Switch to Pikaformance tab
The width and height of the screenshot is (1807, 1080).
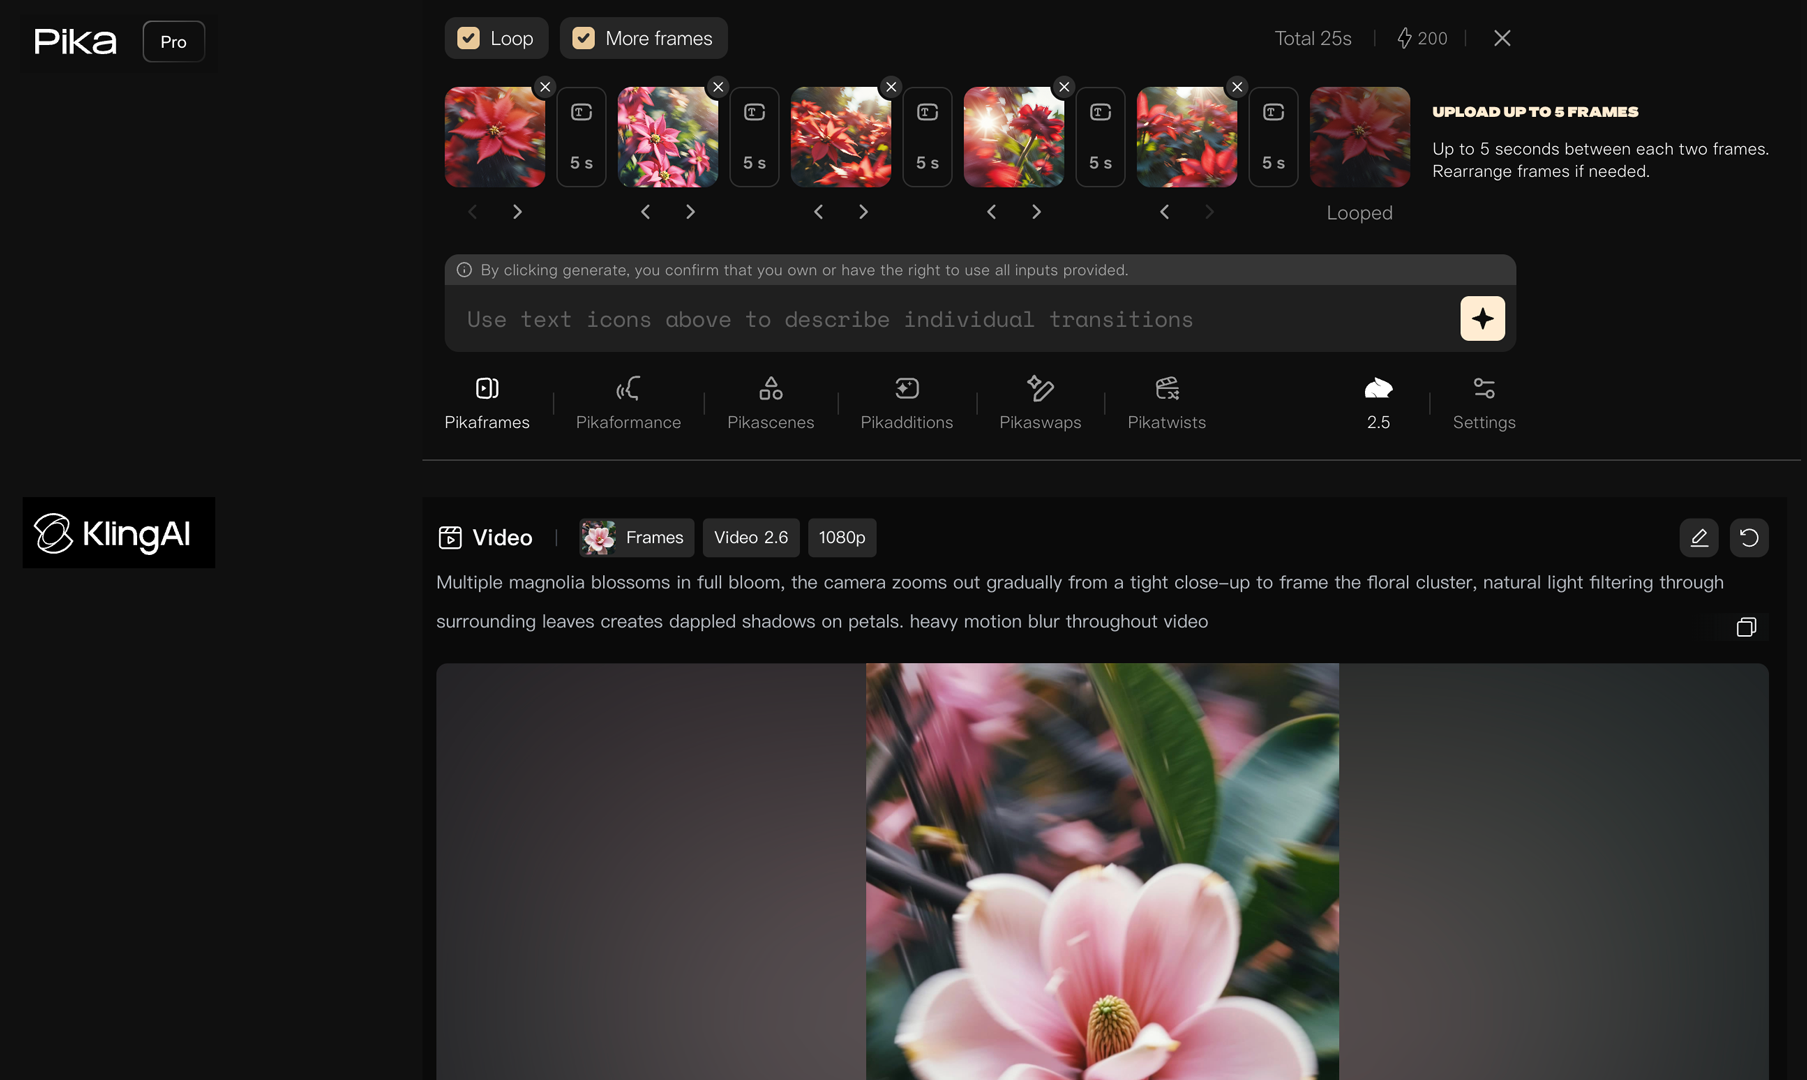tap(628, 403)
